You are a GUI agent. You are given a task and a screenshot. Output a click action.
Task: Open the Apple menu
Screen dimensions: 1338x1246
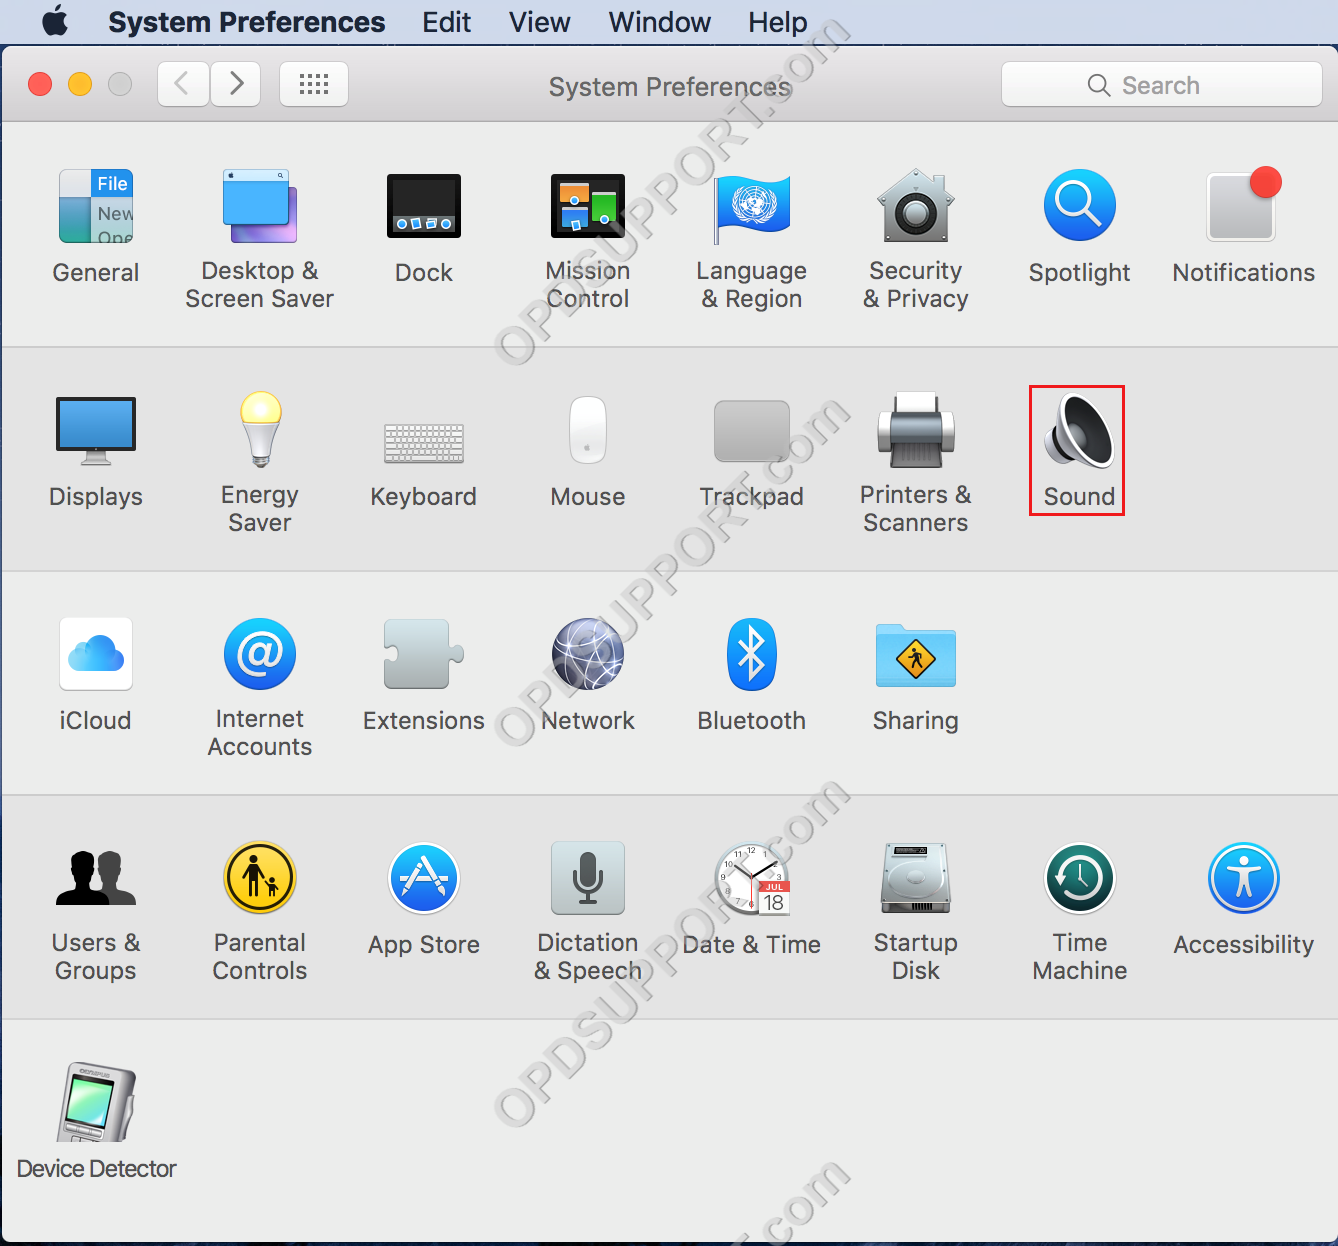coord(55,21)
